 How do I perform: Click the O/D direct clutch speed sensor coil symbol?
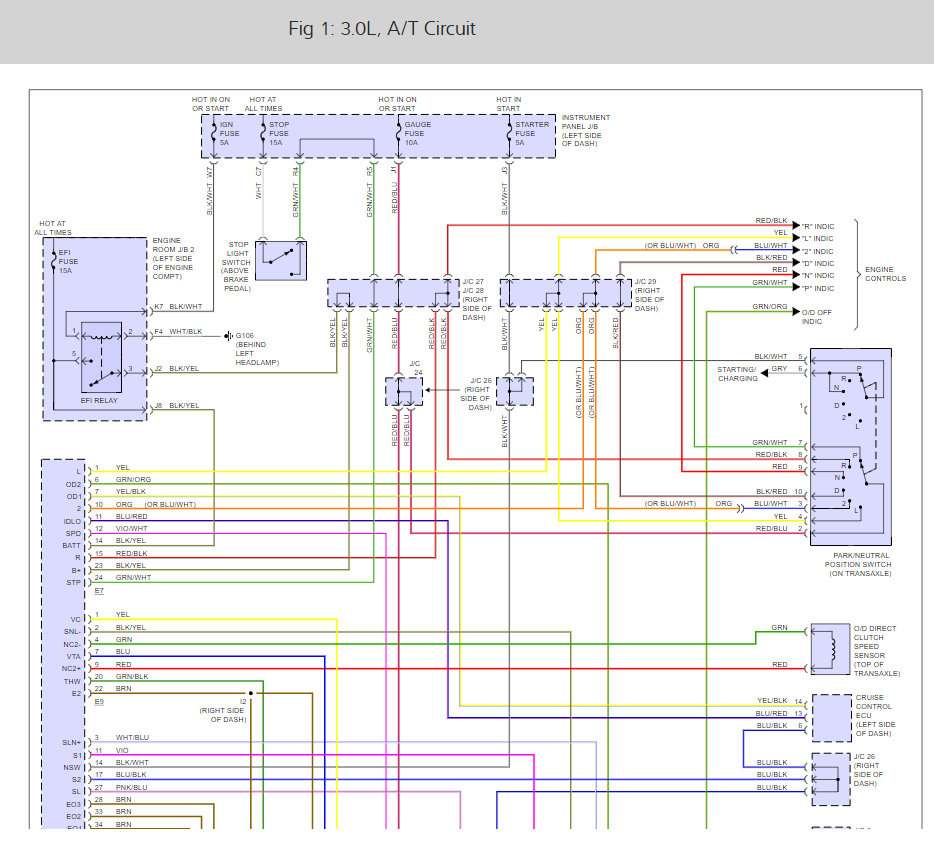tap(831, 649)
